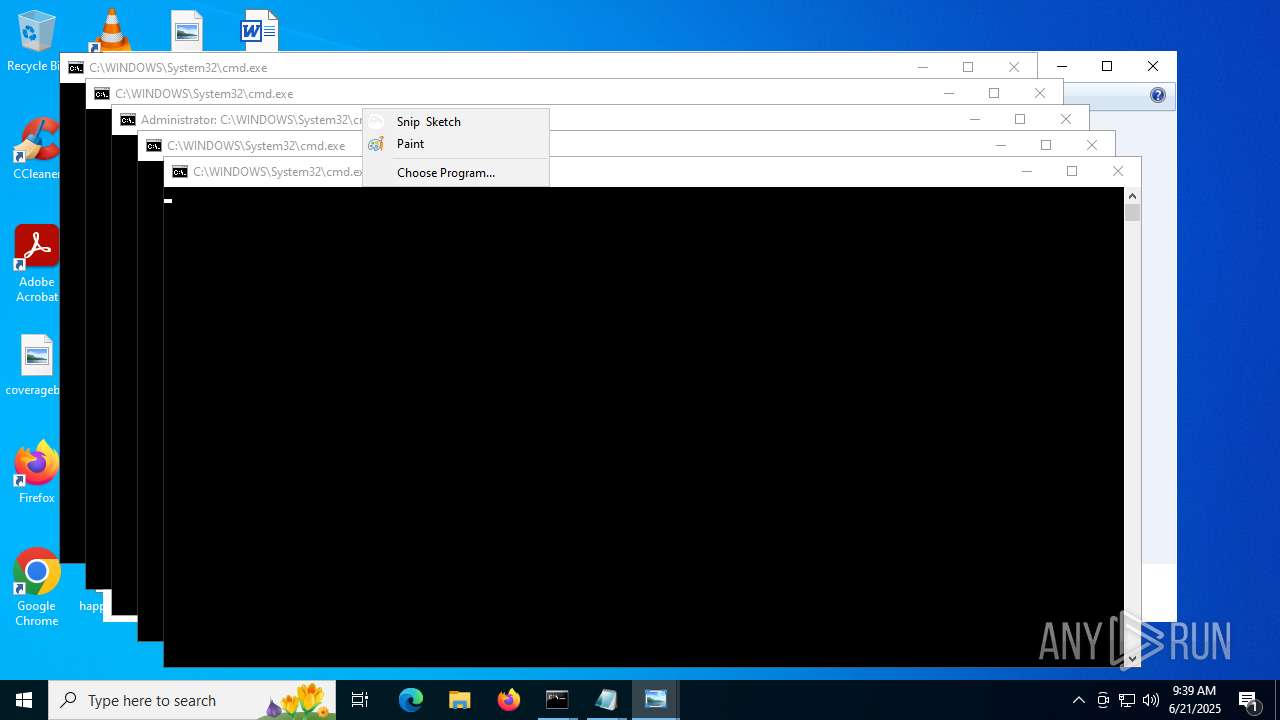Click the front cmd scrollbar thumb
Viewport: 1280px width, 720px height.
coord(1132,212)
